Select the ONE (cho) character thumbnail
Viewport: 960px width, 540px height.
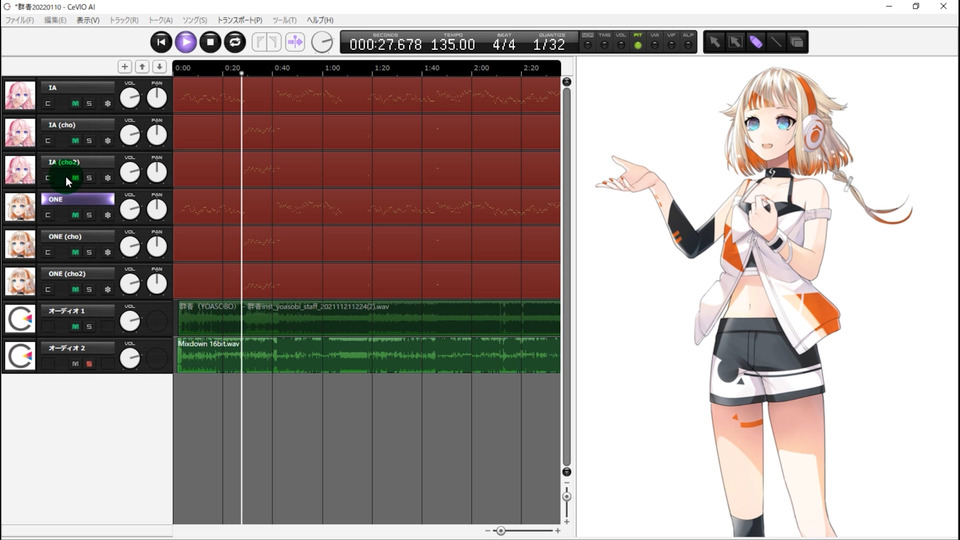click(20, 244)
